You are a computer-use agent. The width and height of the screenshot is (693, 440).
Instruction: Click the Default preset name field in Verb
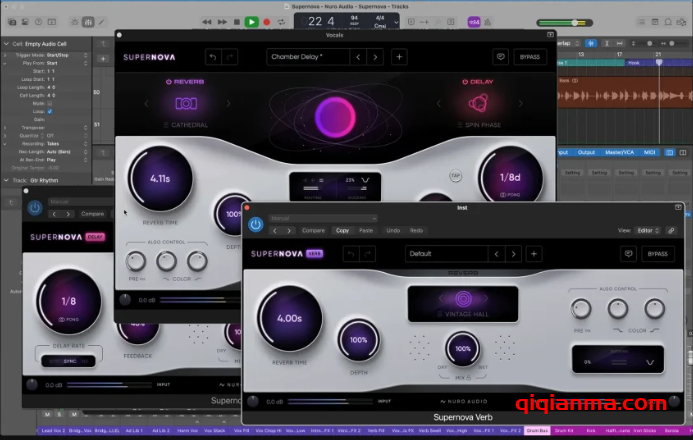tap(446, 254)
